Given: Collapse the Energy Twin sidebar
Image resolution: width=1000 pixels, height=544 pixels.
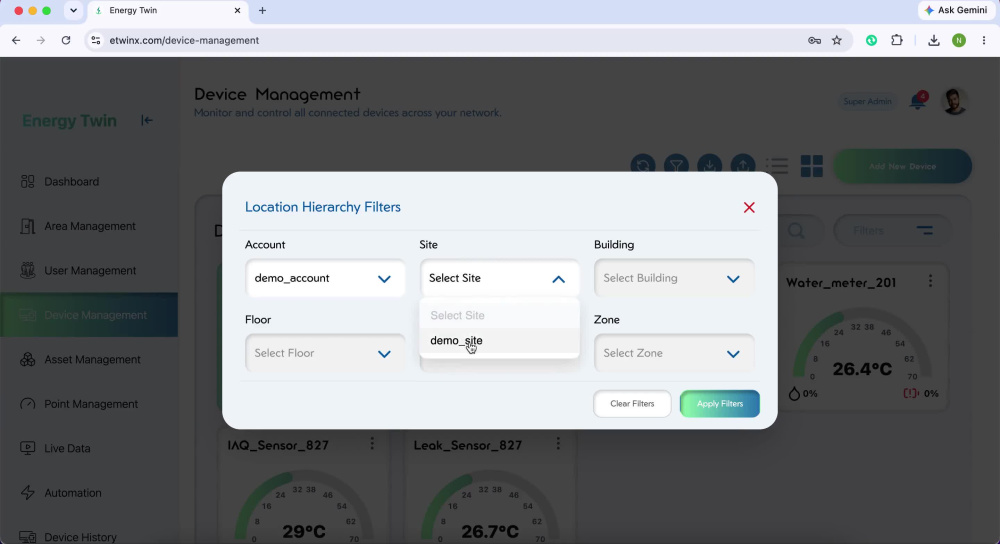Looking at the screenshot, I should [147, 120].
